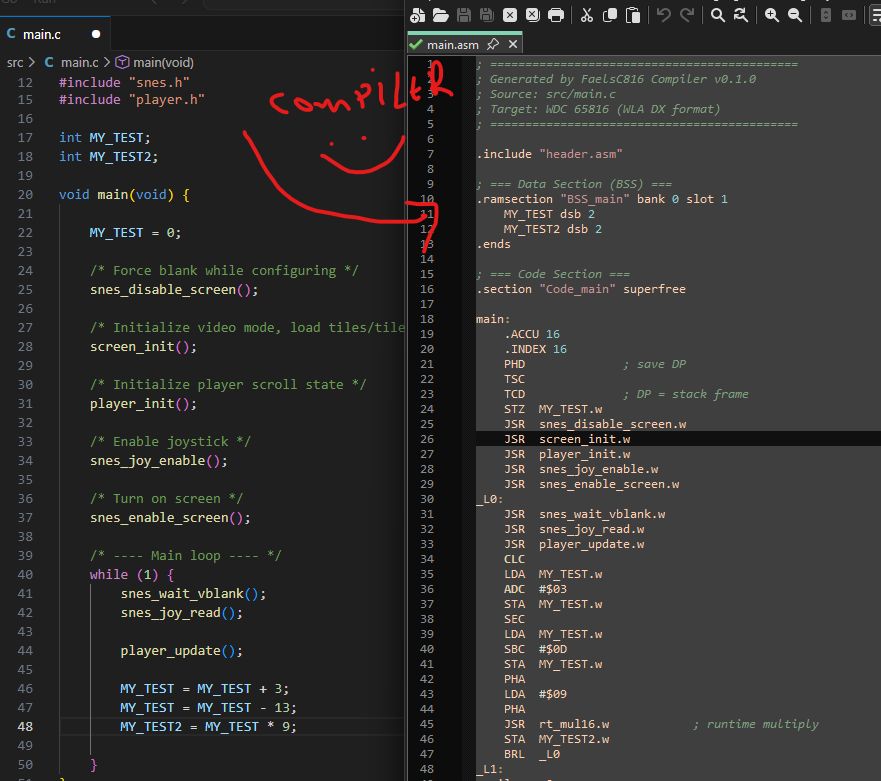Click the Redo arrow icon
This screenshot has height=781, width=881.
(x=687, y=15)
